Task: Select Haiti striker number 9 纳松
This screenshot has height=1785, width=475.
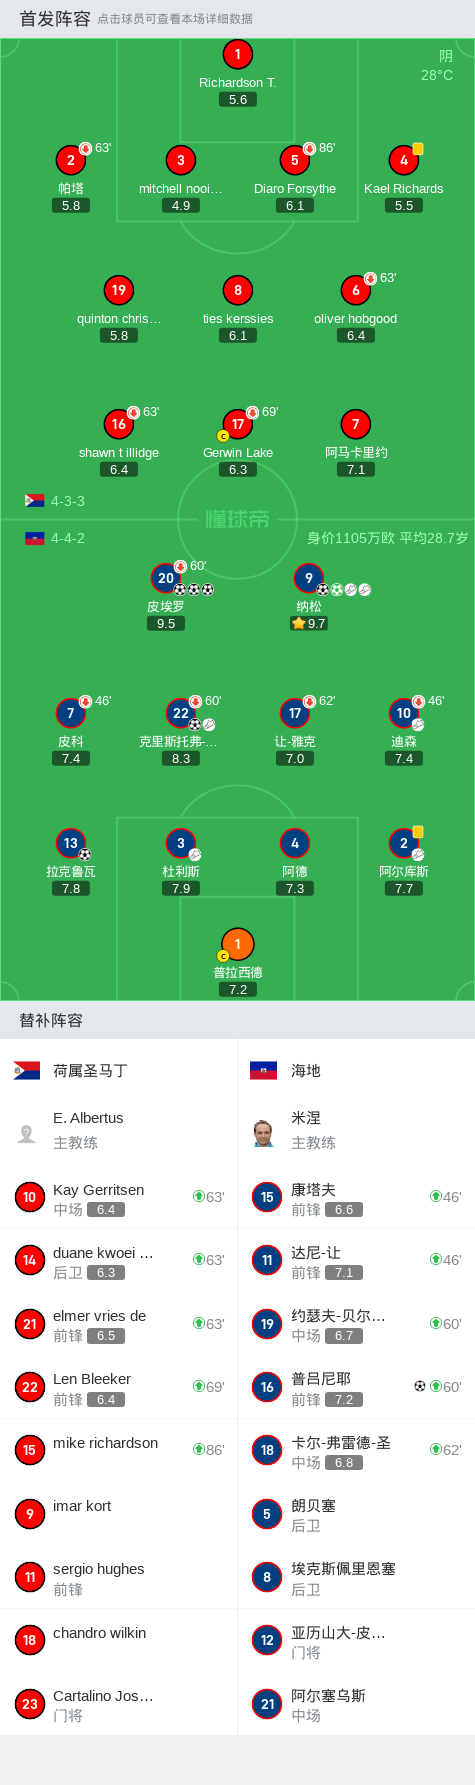Action: pyautogui.click(x=309, y=578)
